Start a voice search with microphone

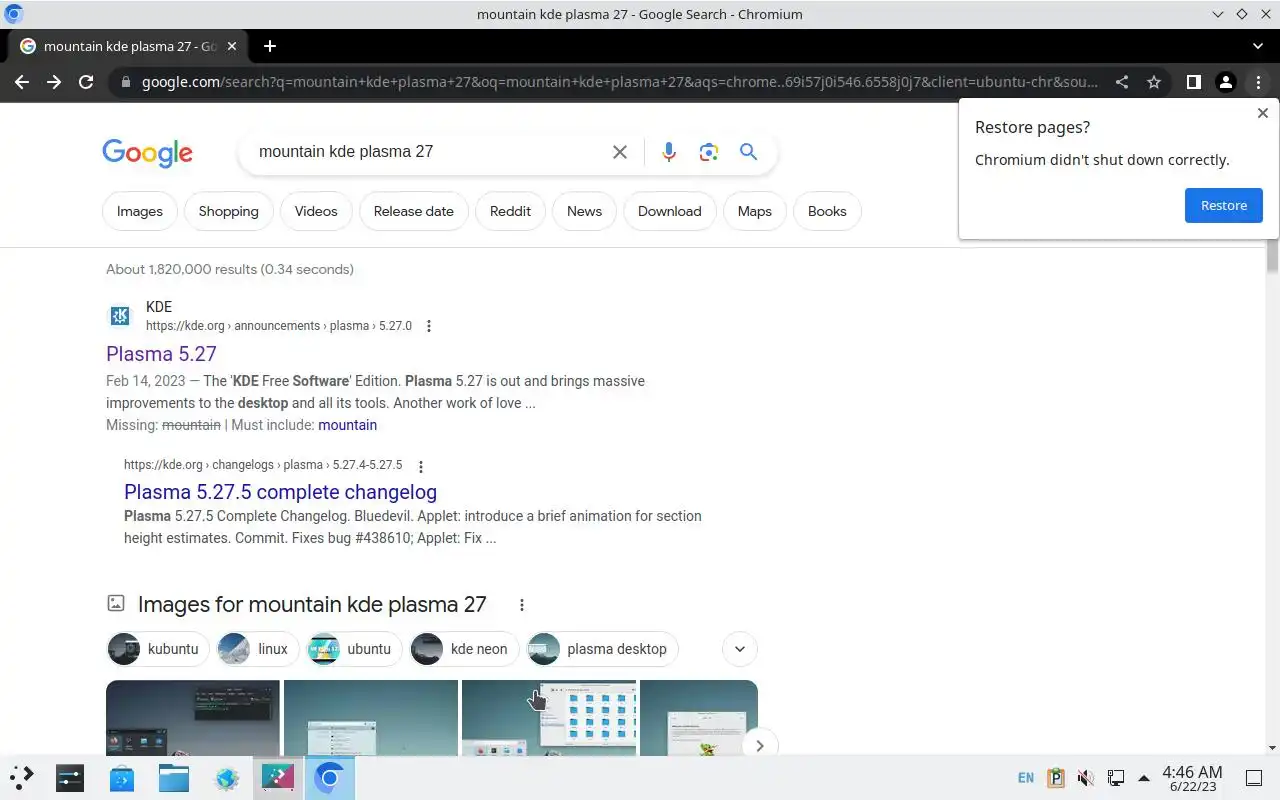pos(669,152)
